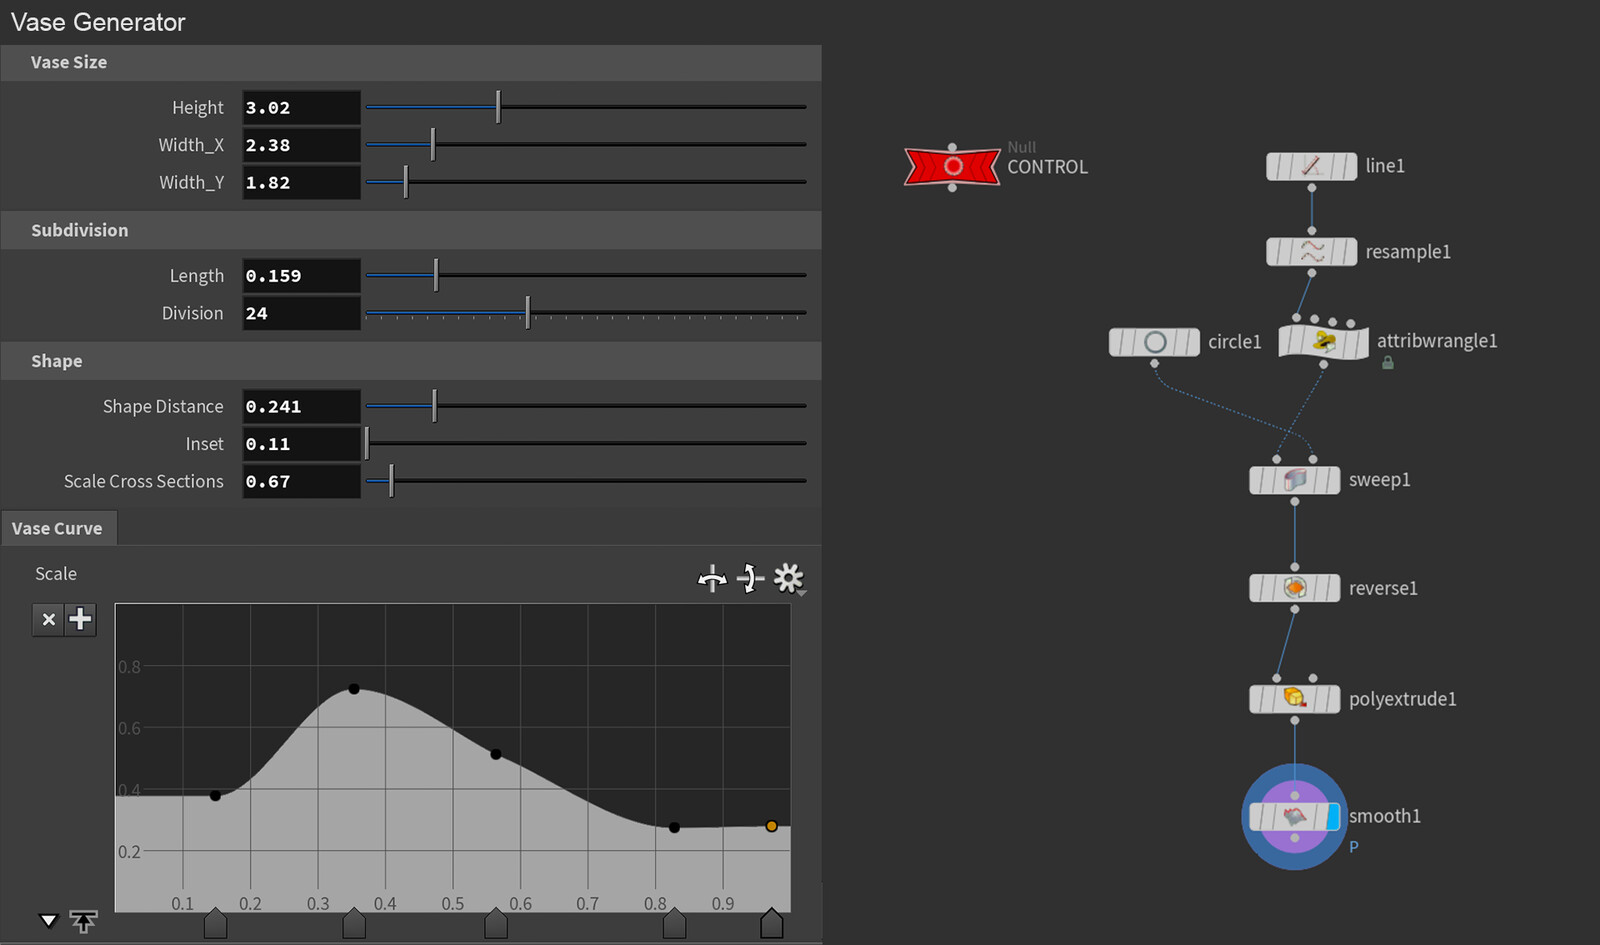Click the Inset value field 0.11

pos(301,443)
